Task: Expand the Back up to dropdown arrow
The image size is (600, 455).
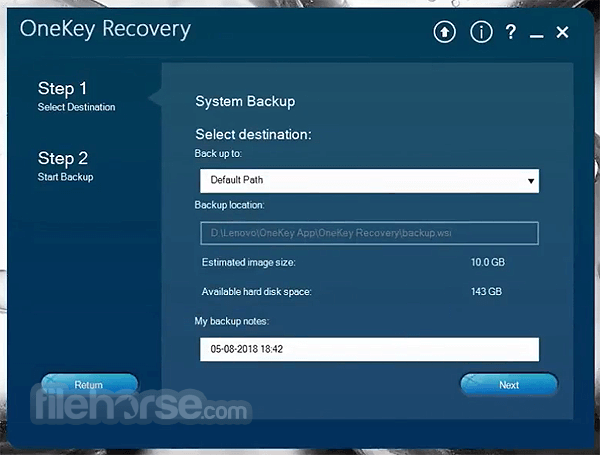Action: [x=531, y=181]
